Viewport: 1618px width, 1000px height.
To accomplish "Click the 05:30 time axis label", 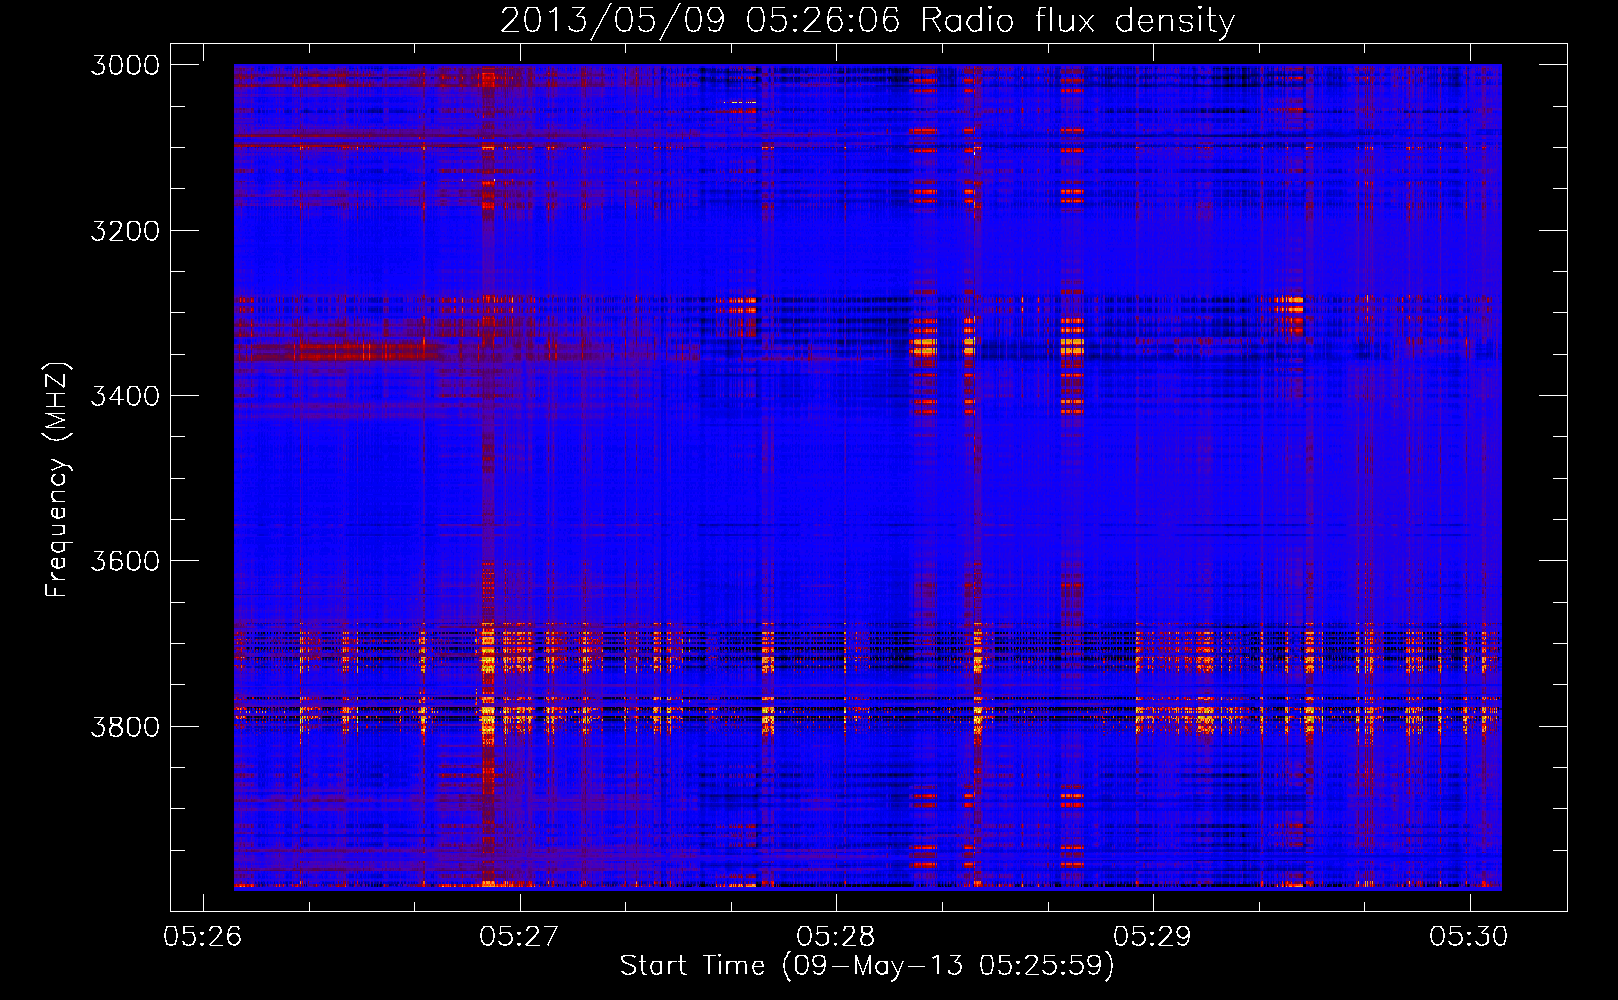I will (1469, 936).
